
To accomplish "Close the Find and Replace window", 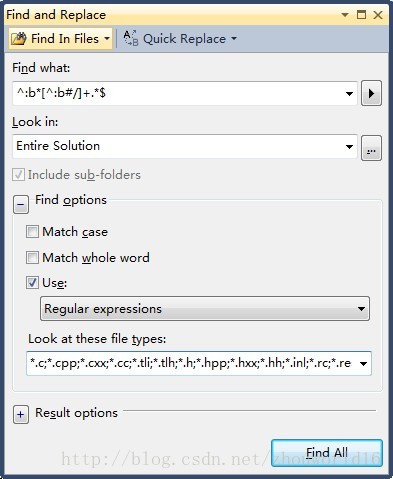I will (x=378, y=15).
